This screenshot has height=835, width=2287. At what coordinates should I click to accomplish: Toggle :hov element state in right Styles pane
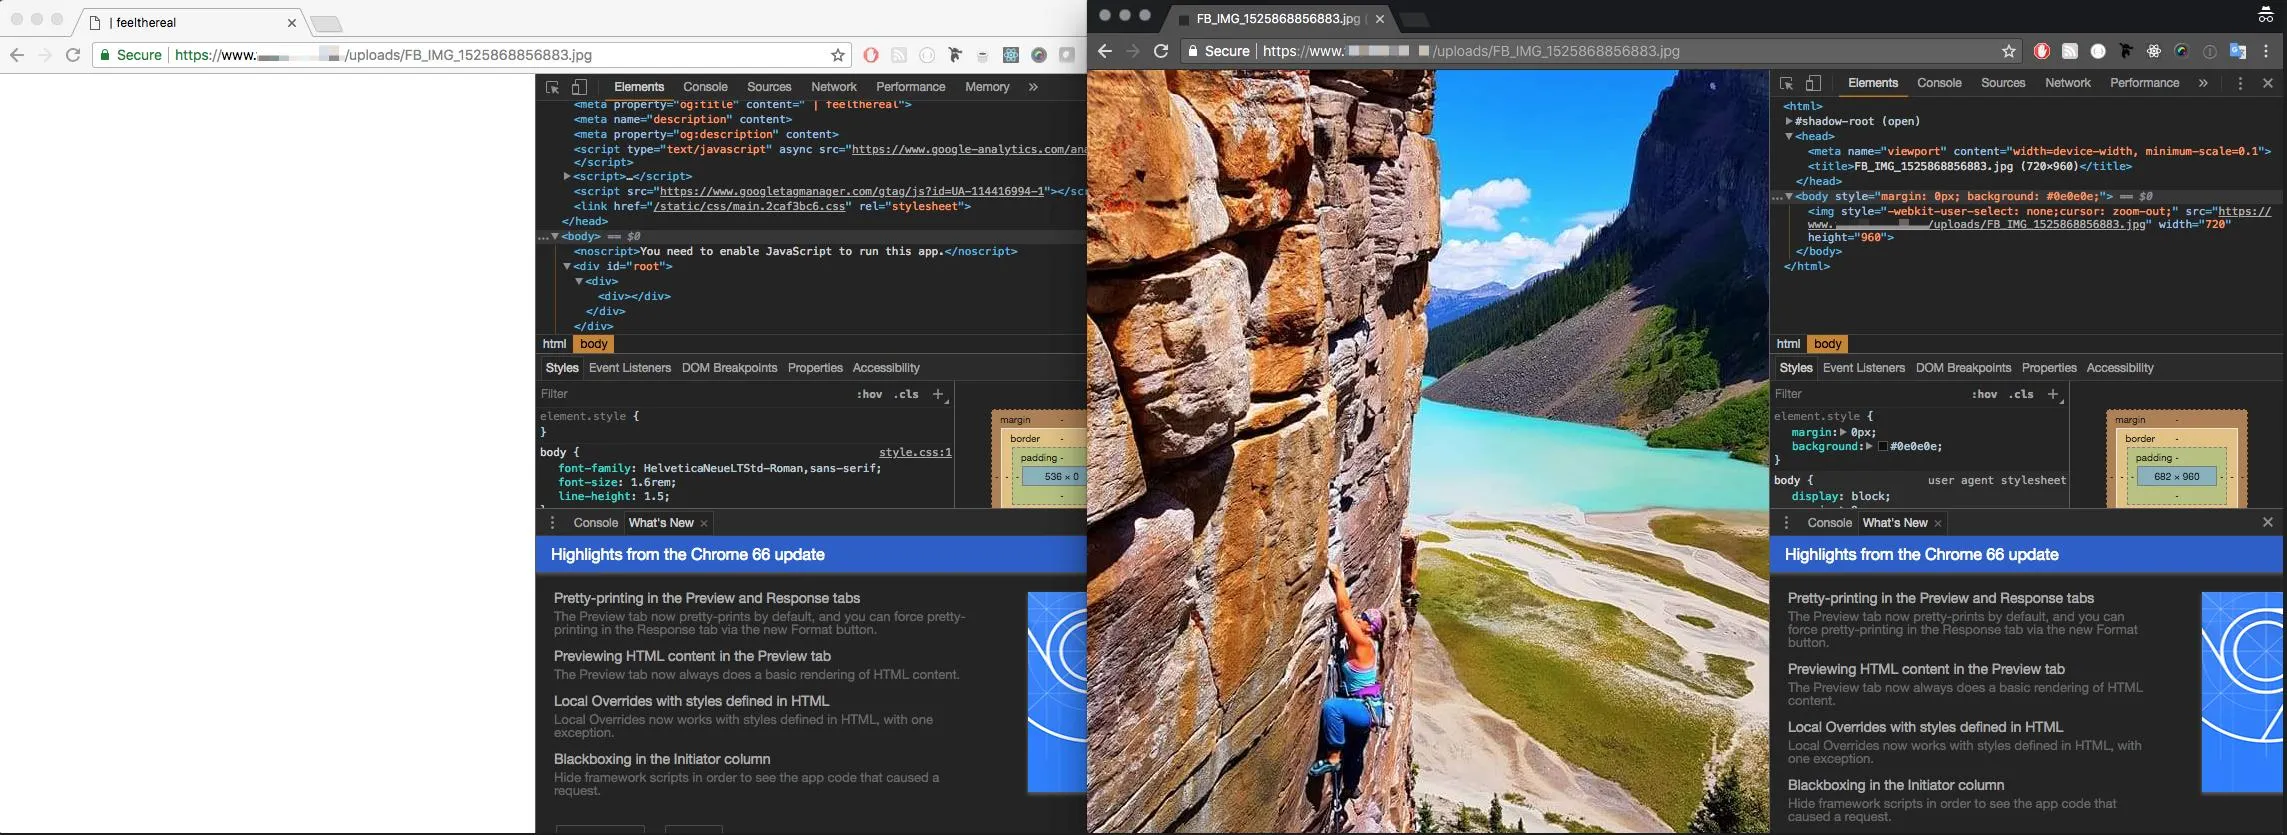click(1984, 394)
